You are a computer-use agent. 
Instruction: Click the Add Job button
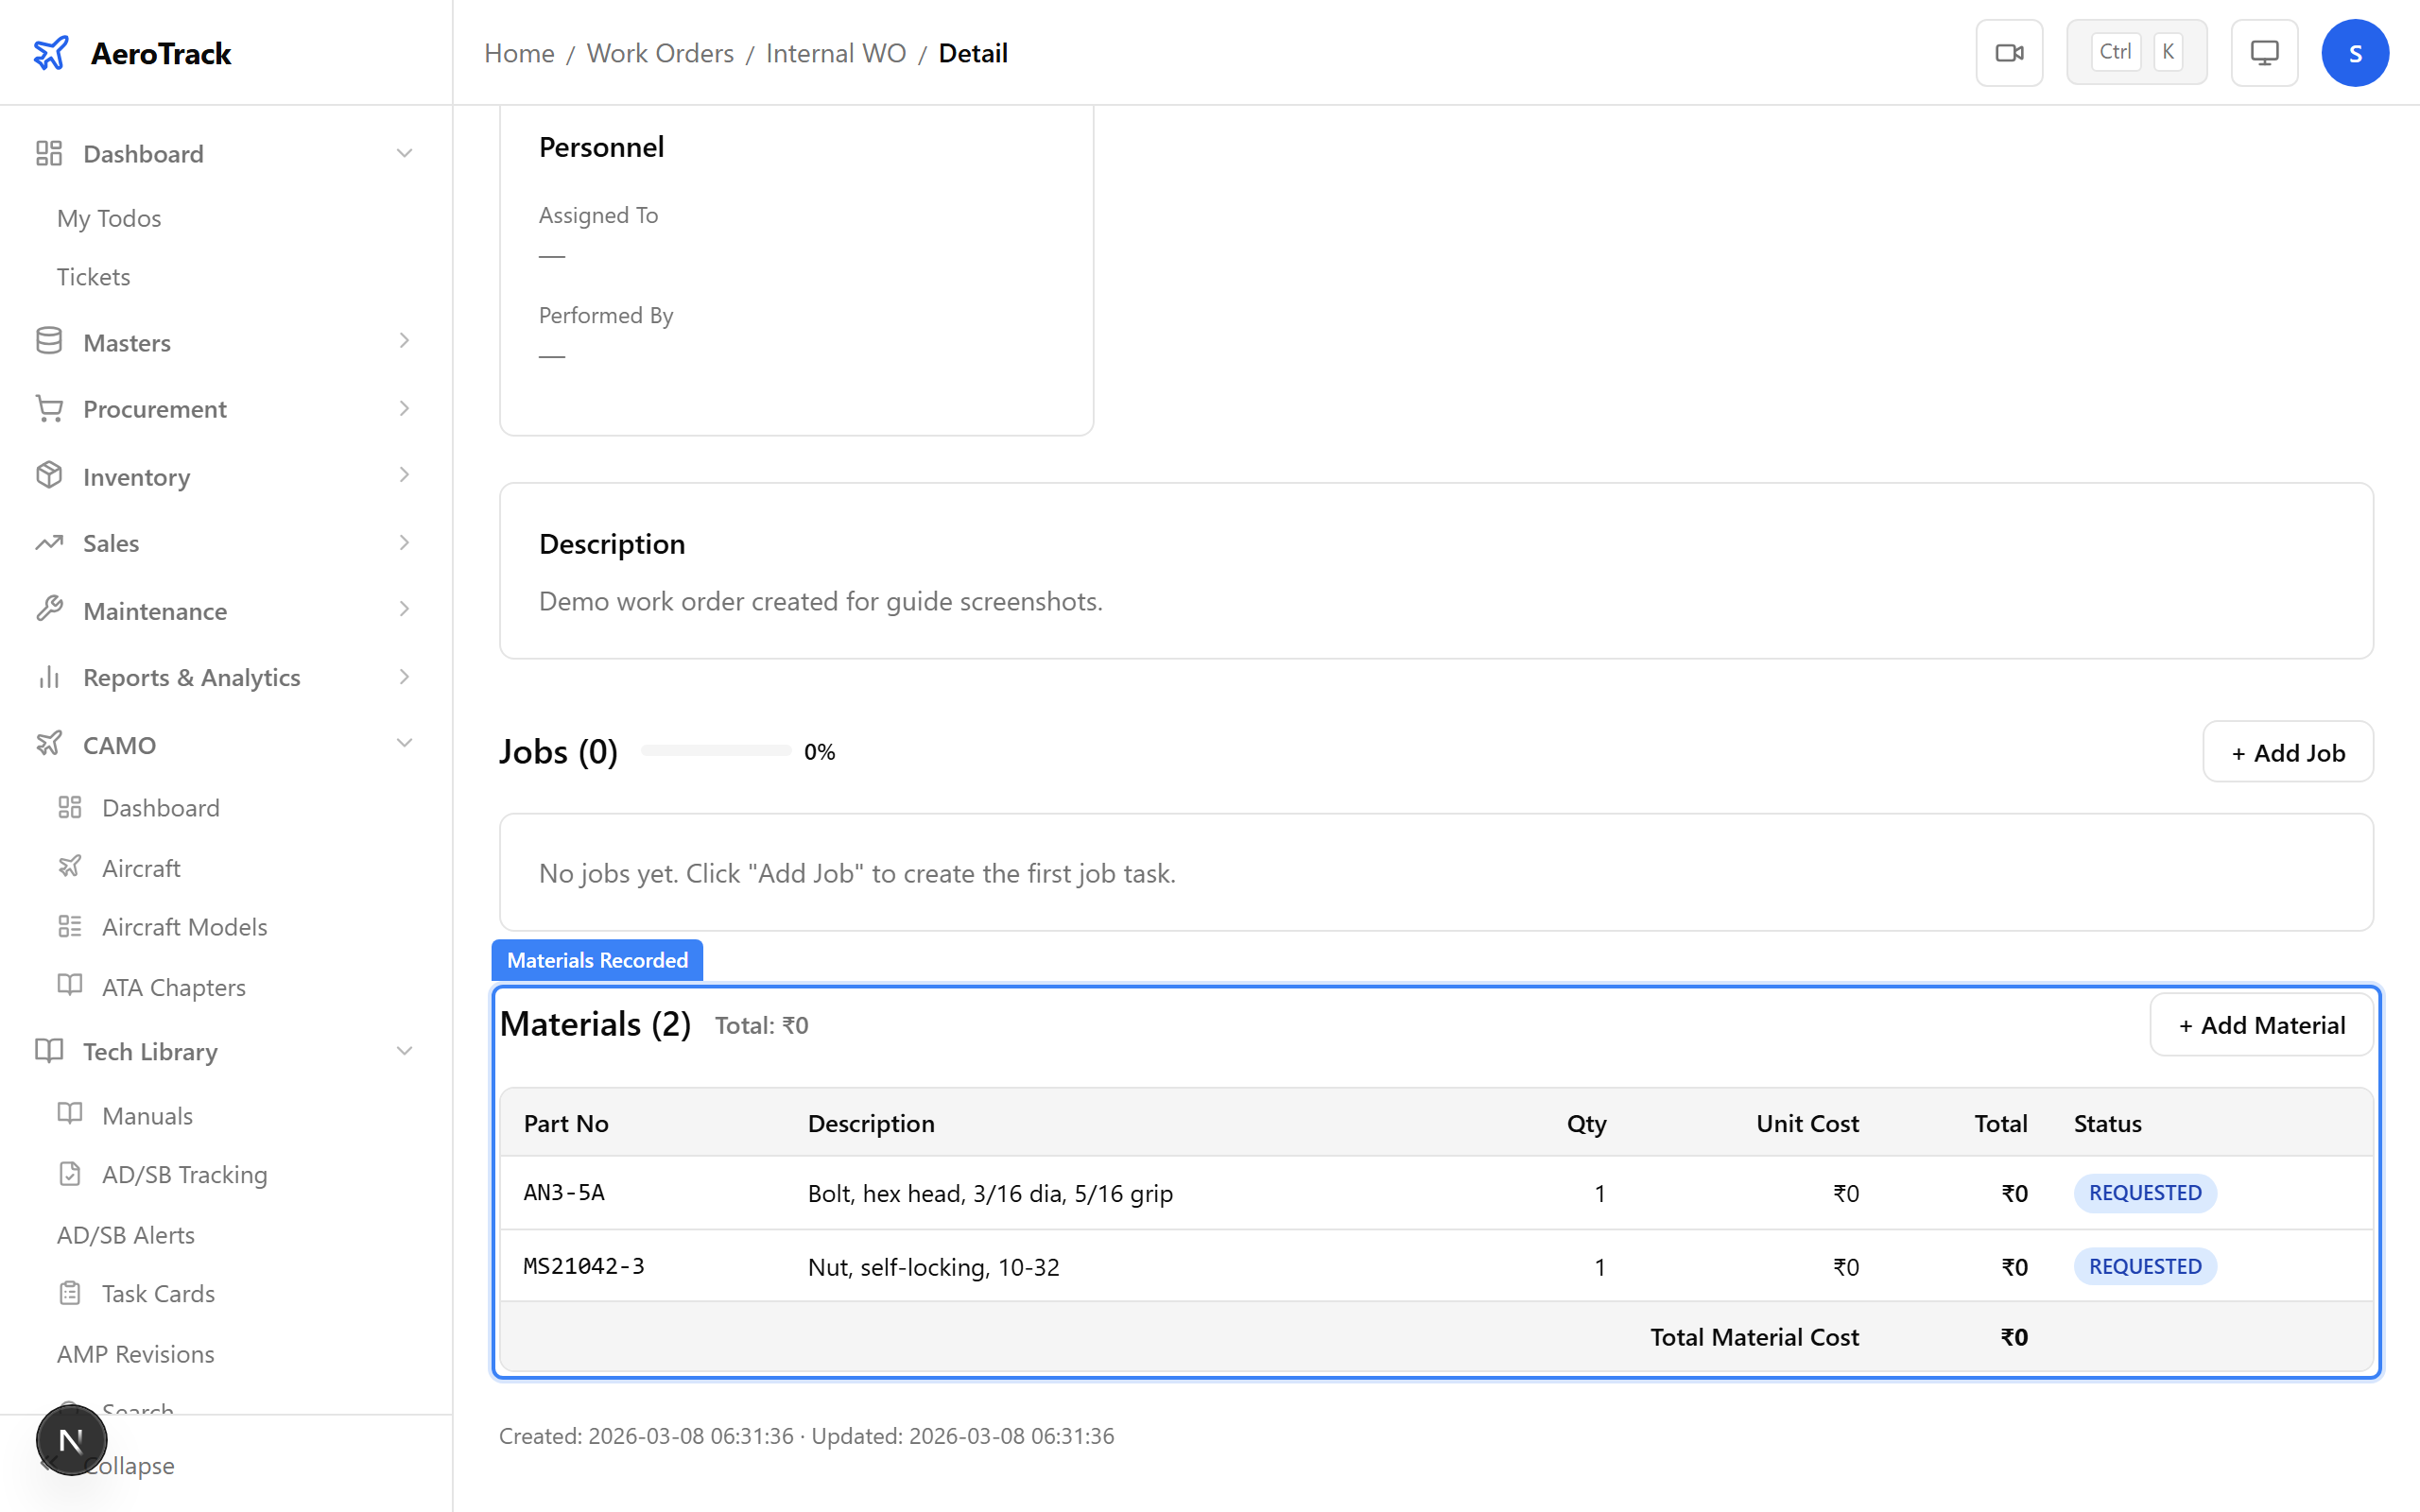click(2288, 752)
